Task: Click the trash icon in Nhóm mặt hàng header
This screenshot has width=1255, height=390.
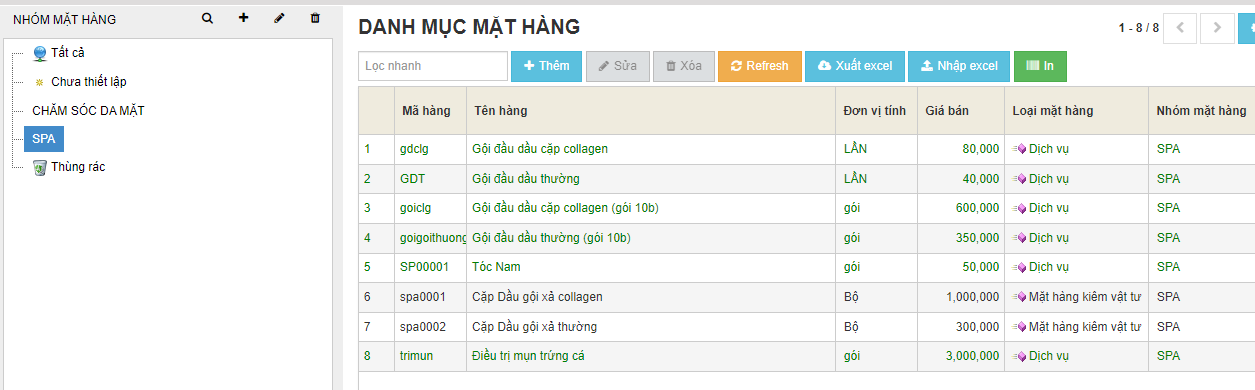Action: pos(315,18)
